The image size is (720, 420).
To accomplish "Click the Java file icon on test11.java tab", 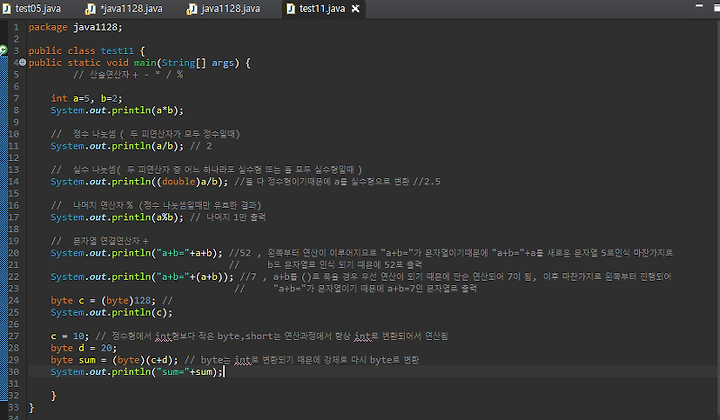I will [291, 9].
